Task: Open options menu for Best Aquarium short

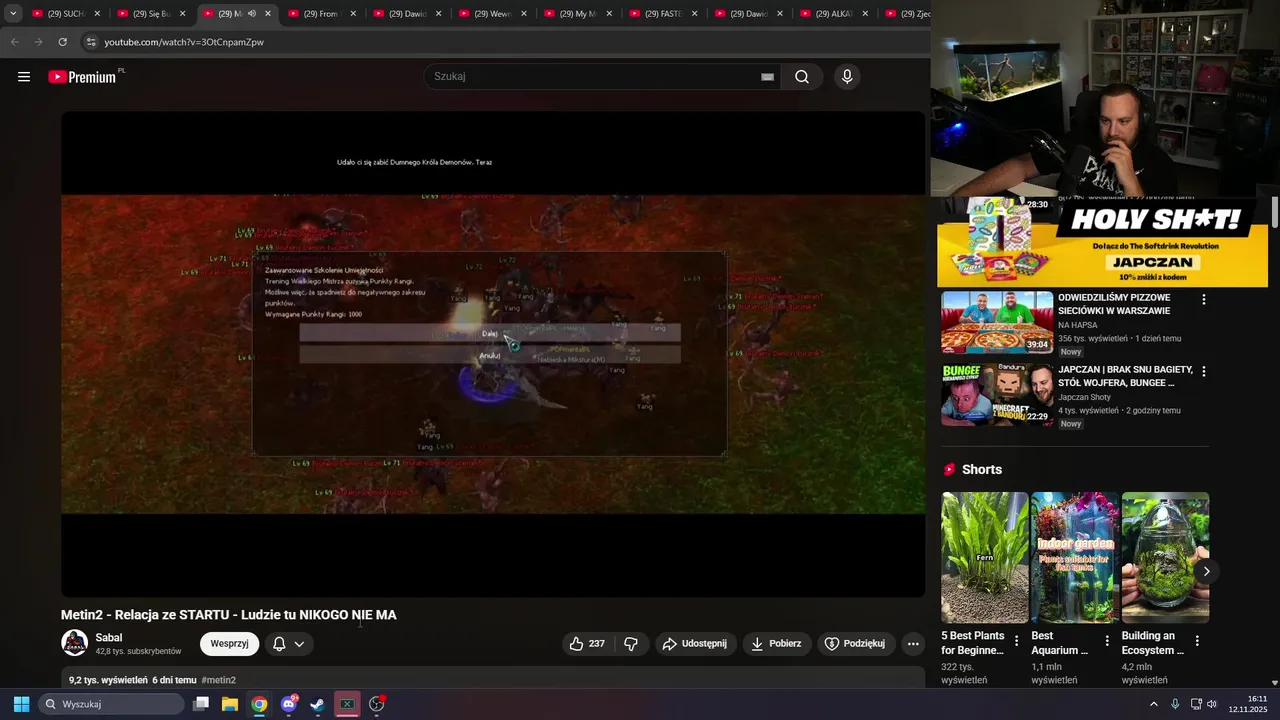Action: pyautogui.click(x=1106, y=641)
